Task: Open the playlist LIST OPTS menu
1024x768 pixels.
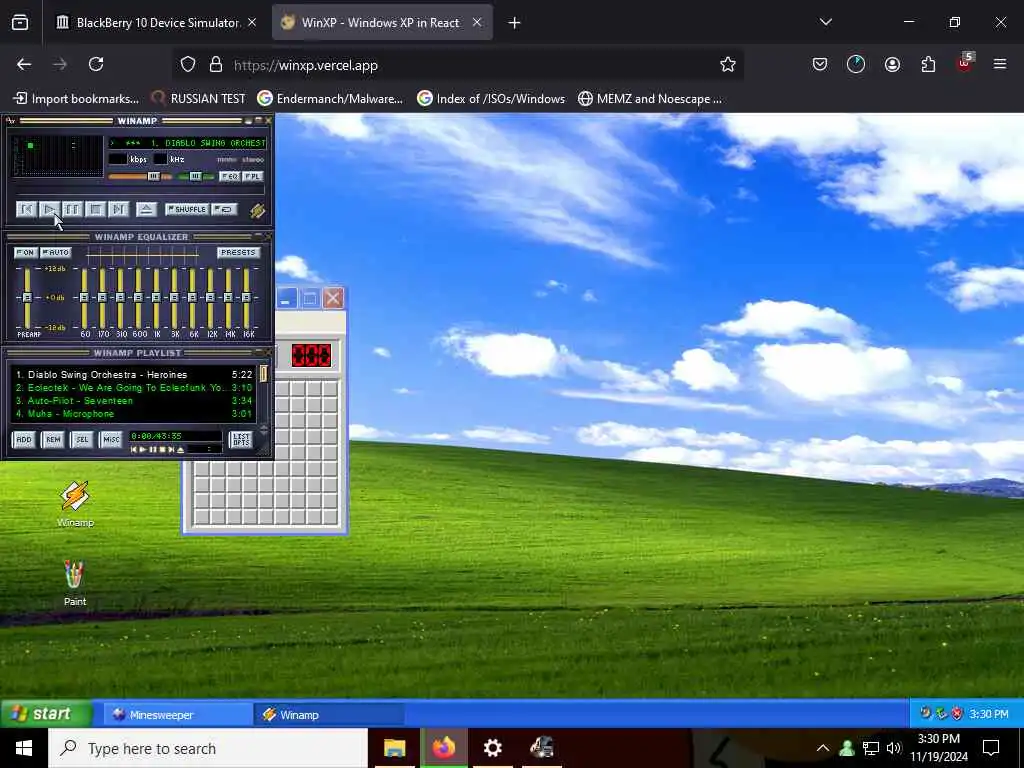Action: [241, 440]
